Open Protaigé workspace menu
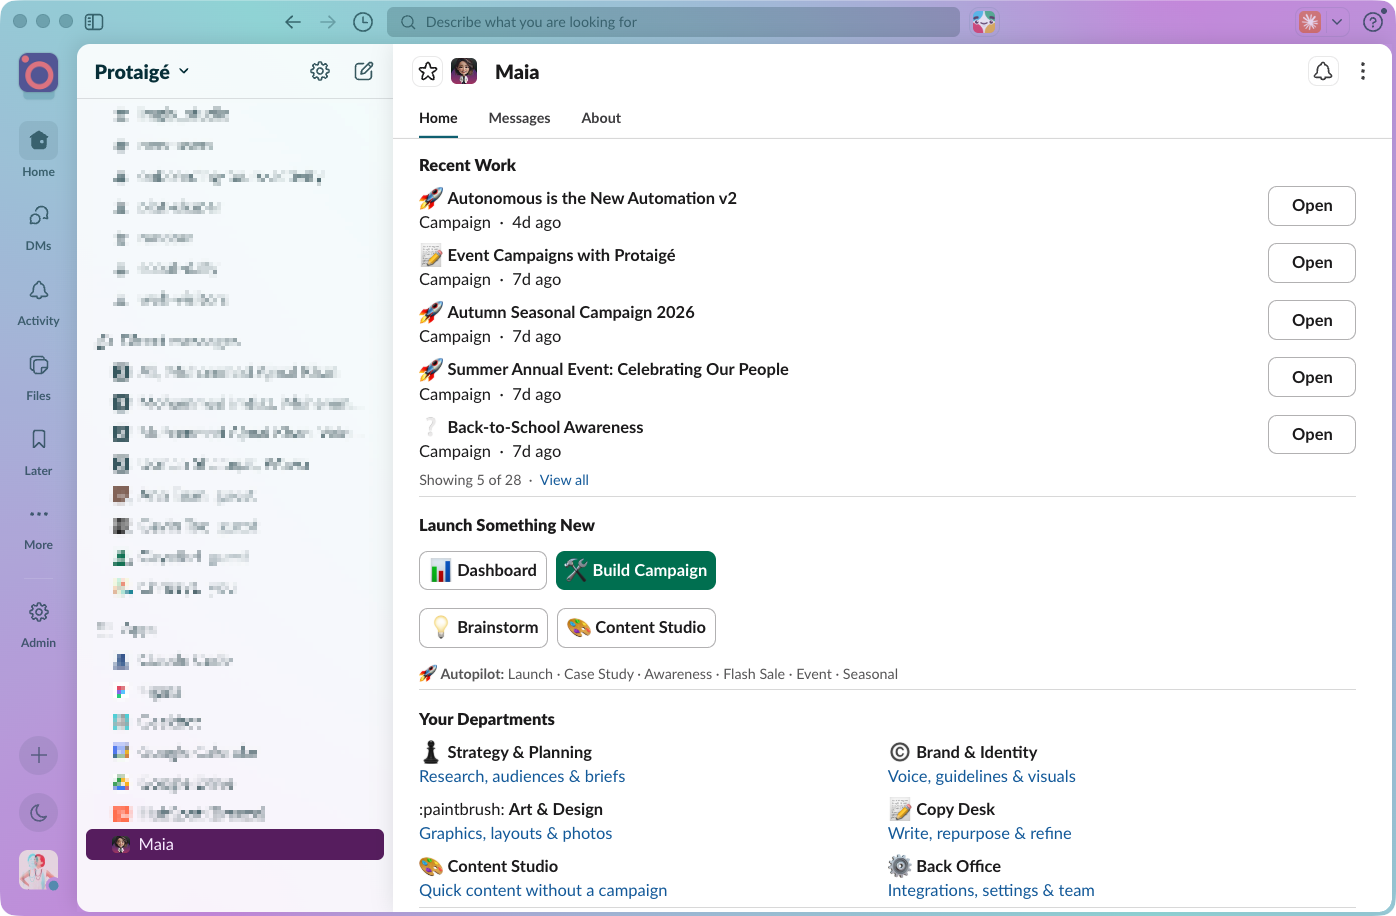The width and height of the screenshot is (1396, 916). [x=142, y=72]
